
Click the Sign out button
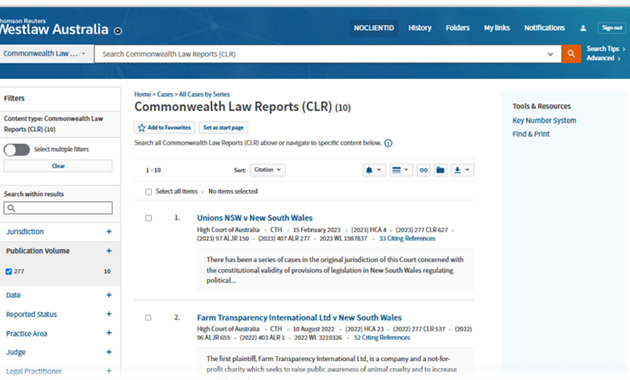(x=612, y=28)
